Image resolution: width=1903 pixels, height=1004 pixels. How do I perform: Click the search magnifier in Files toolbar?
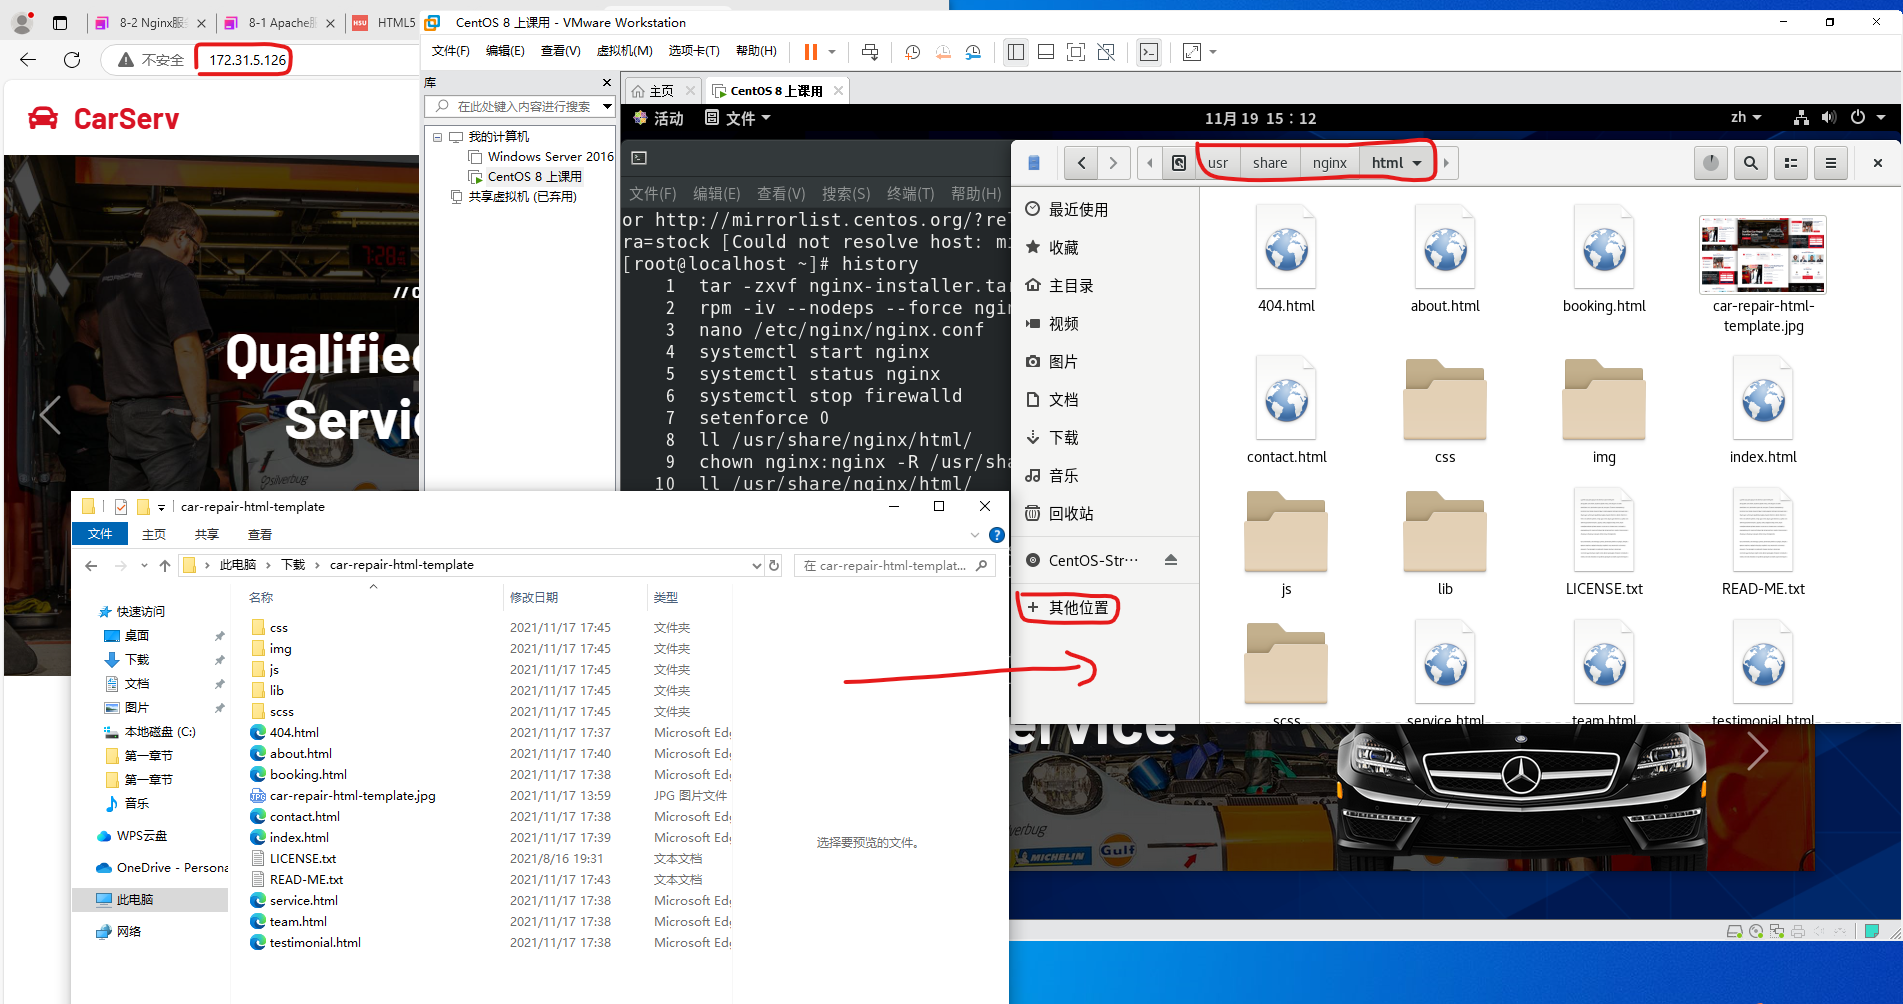[1750, 163]
